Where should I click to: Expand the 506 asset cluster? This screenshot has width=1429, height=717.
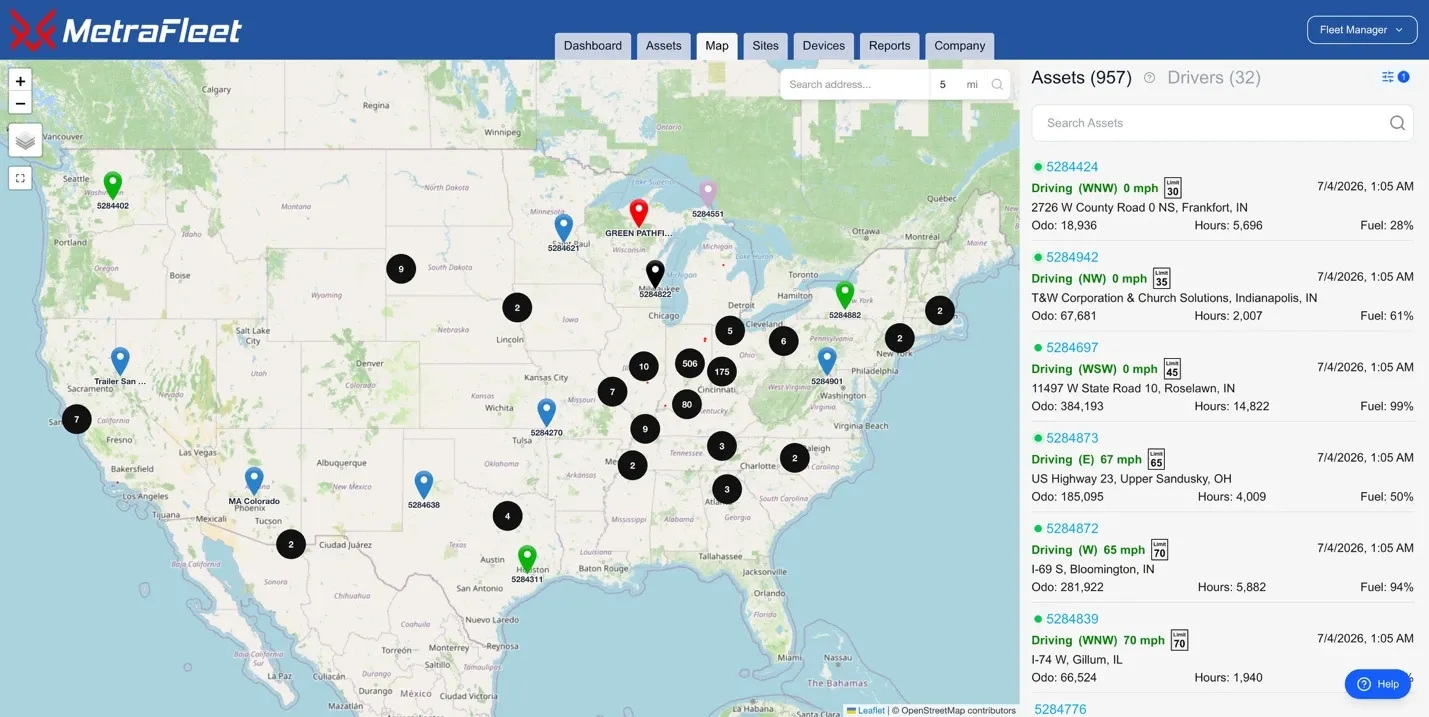(689, 364)
